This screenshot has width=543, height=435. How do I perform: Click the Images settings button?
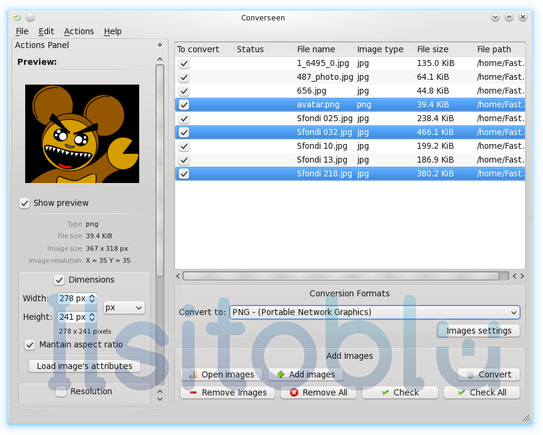pos(479,331)
